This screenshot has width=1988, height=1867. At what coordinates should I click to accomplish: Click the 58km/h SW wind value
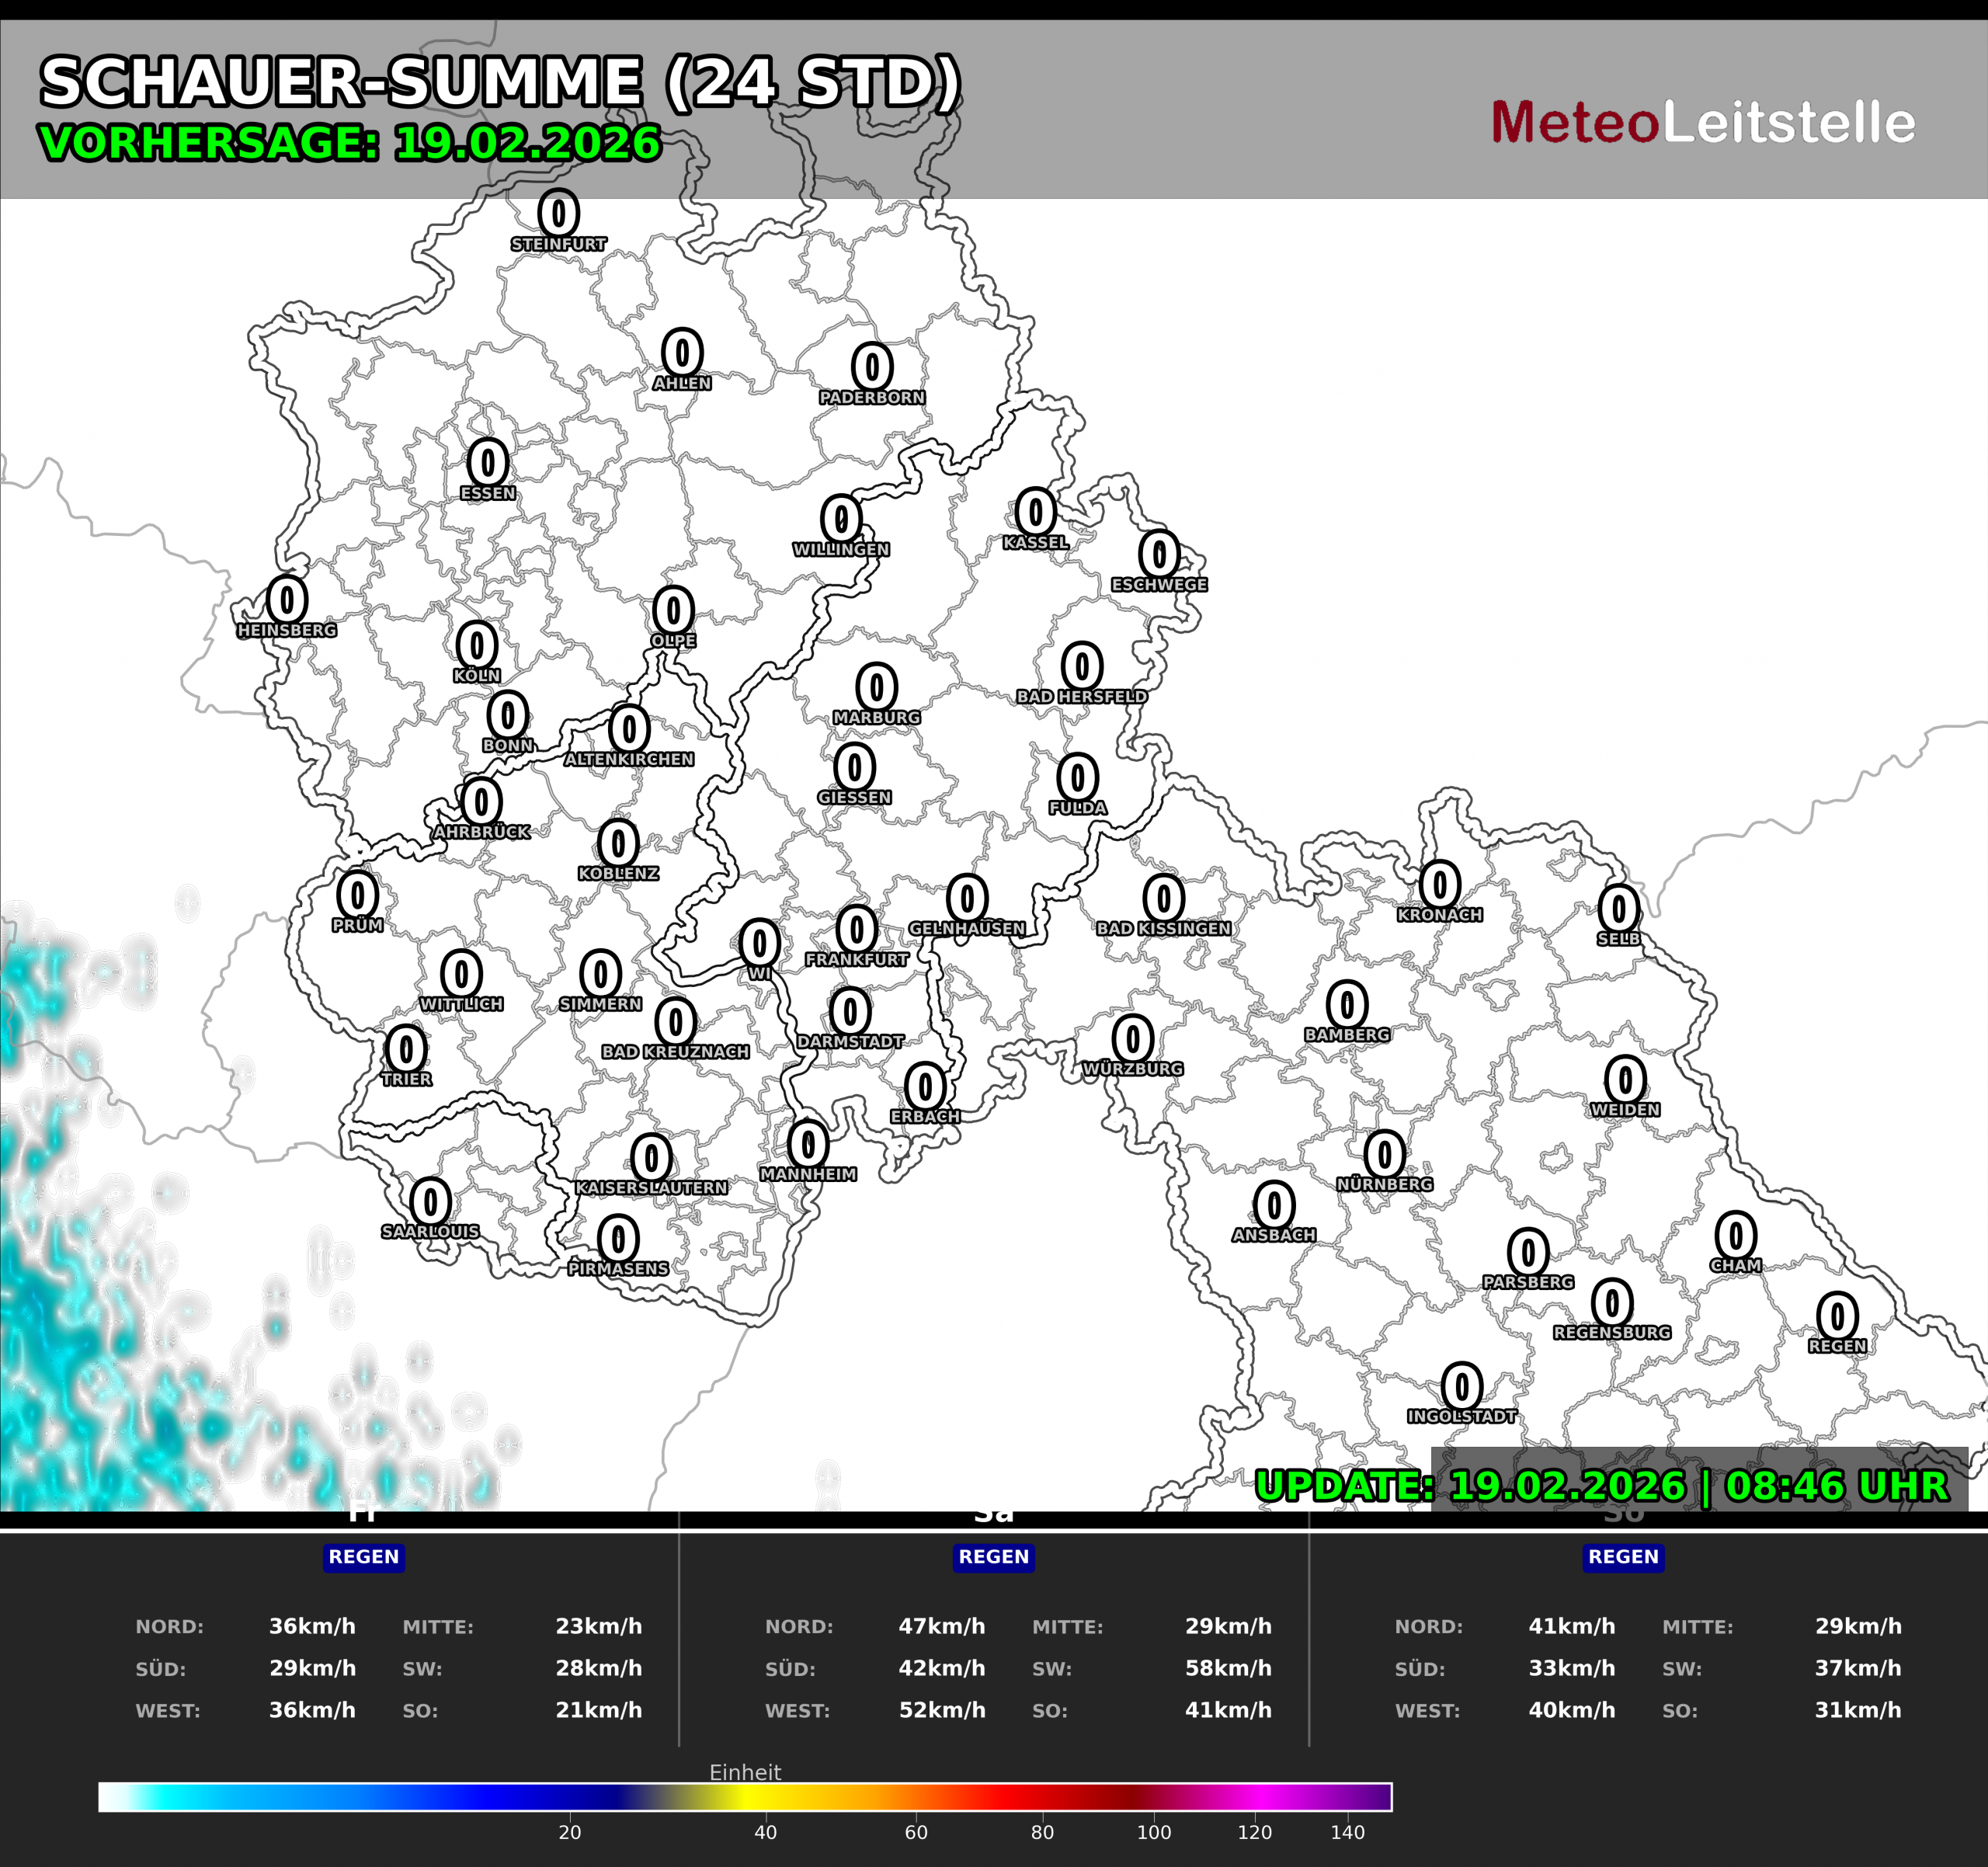tap(1229, 1668)
